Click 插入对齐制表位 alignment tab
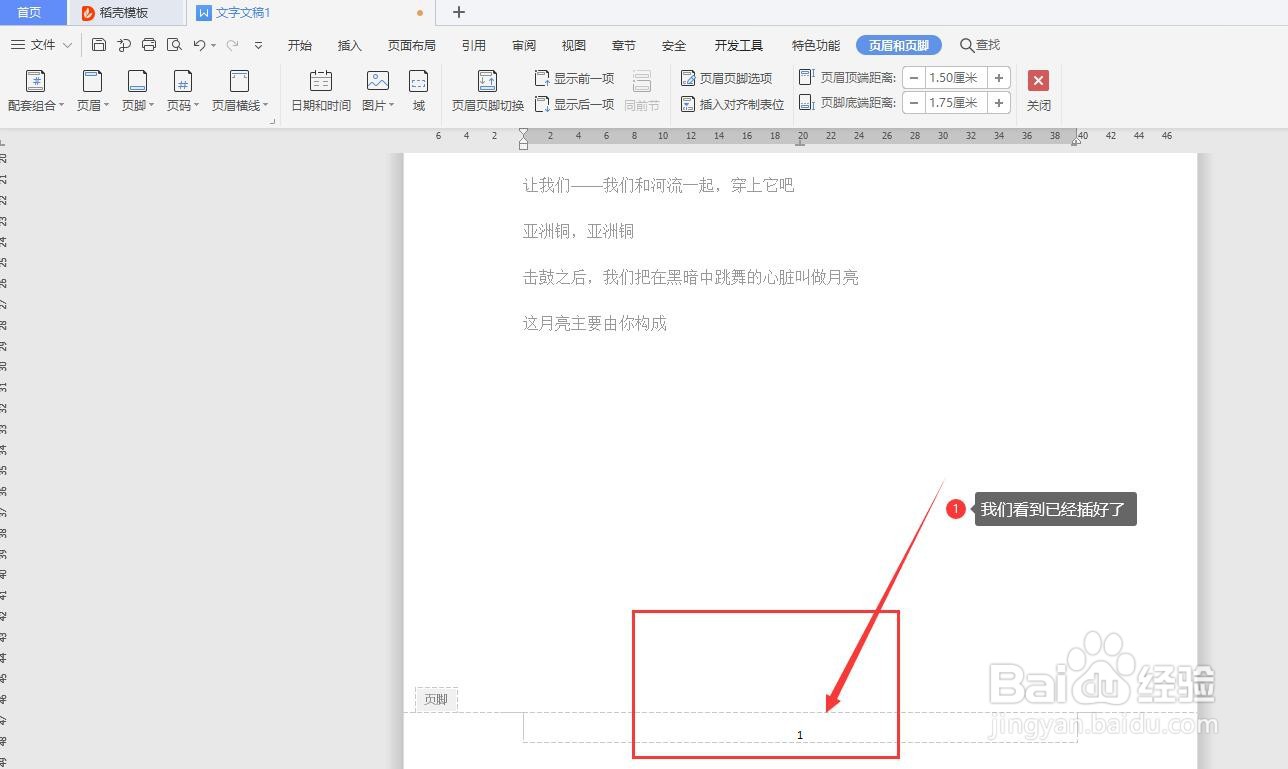Viewport: 1288px width, 769px height. click(733, 104)
